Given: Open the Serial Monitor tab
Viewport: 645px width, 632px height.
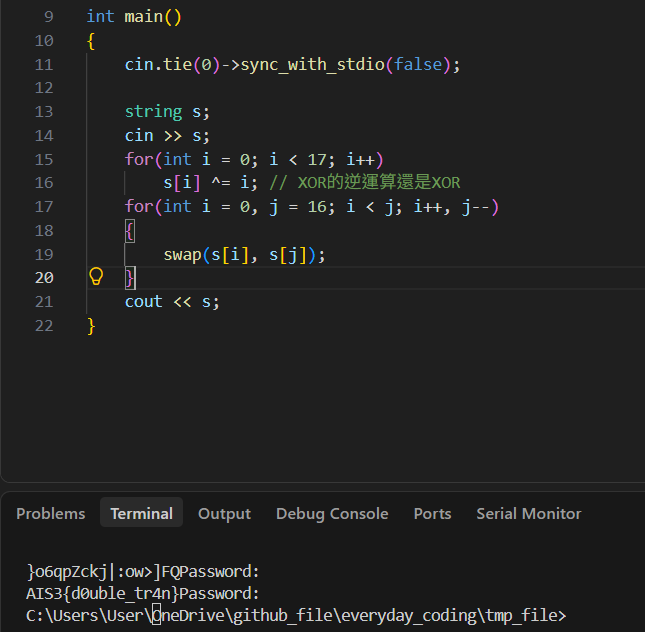Looking at the screenshot, I should [x=529, y=514].
